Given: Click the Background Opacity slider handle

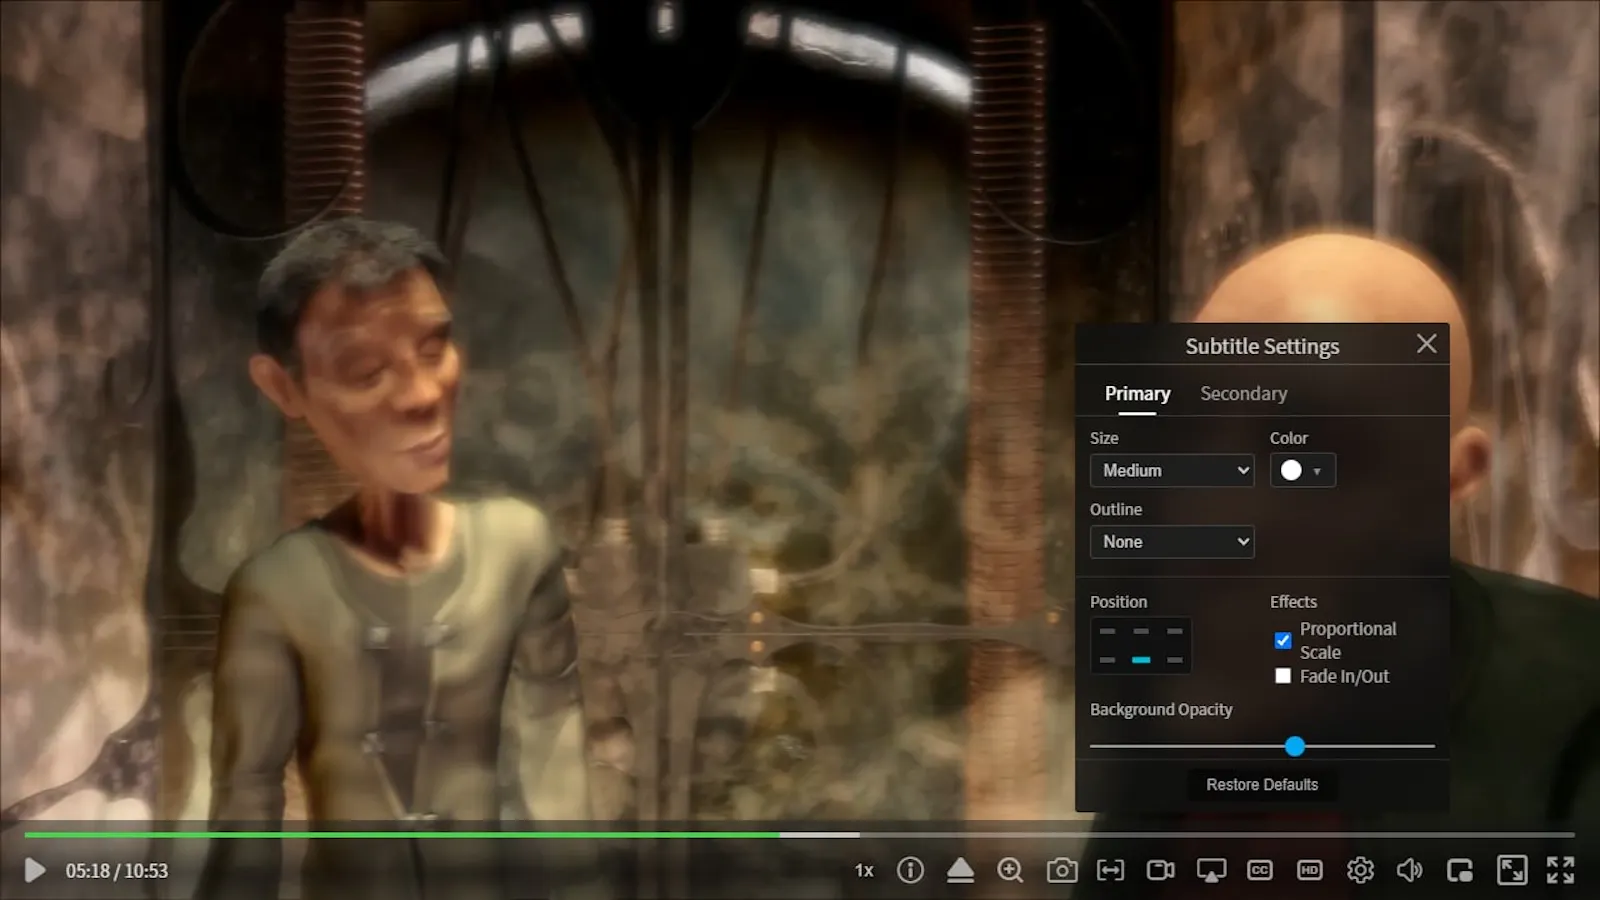Looking at the screenshot, I should tap(1295, 746).
